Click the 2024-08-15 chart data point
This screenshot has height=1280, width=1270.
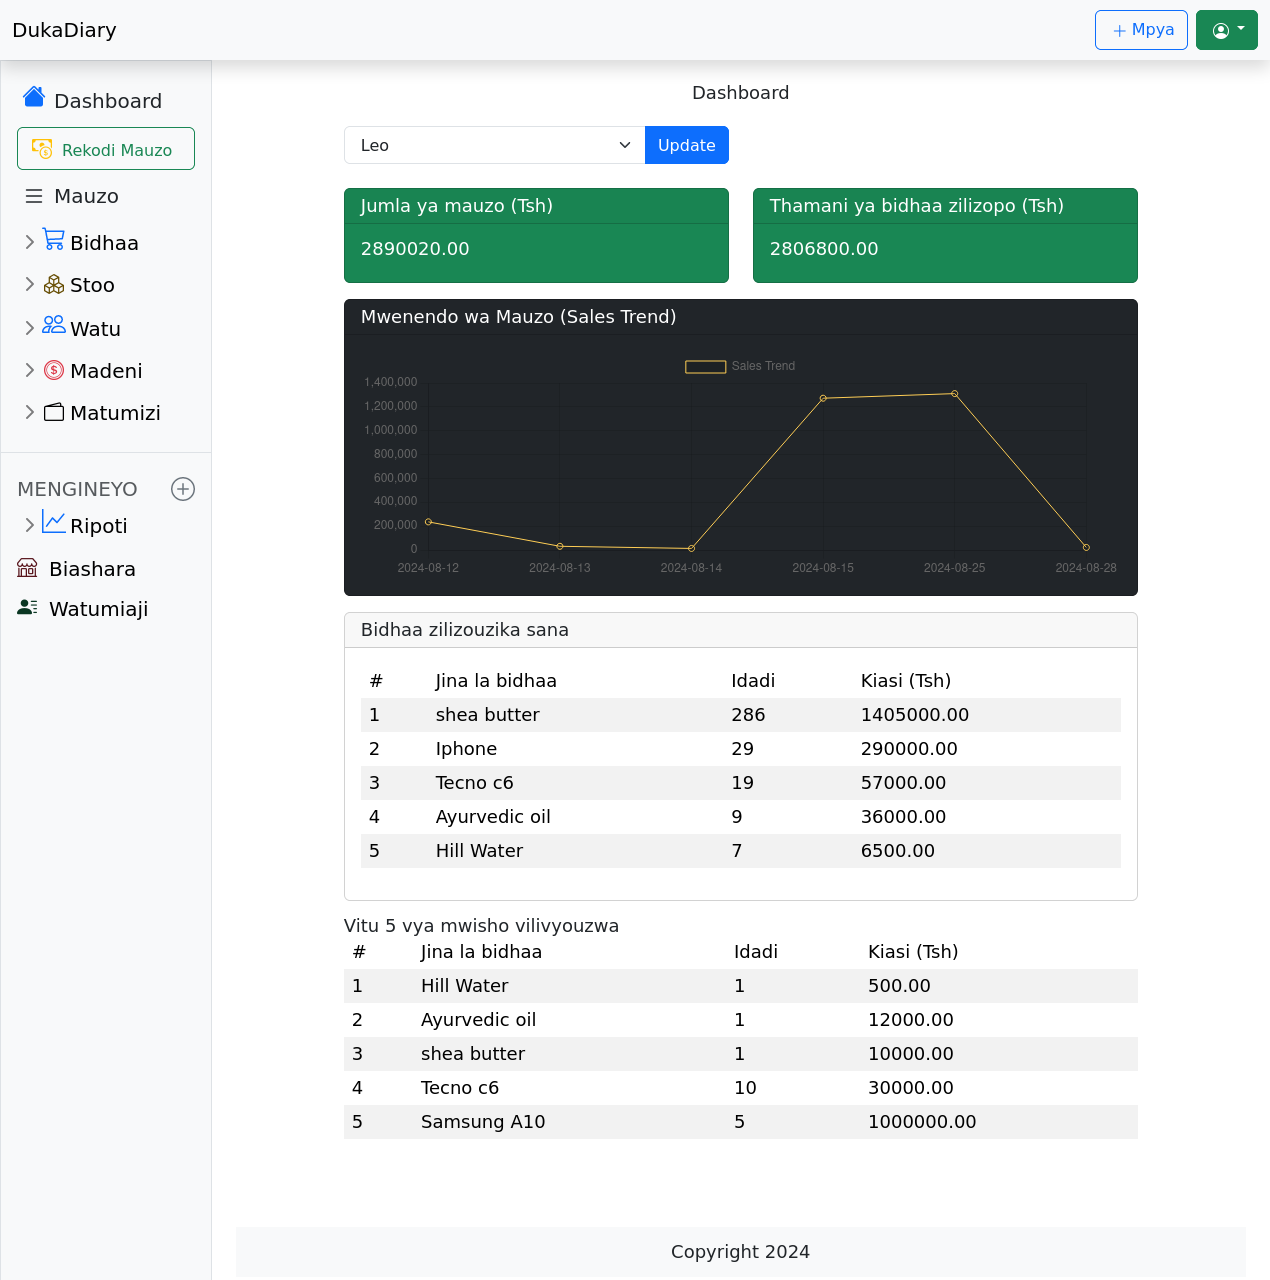(823, 398)
